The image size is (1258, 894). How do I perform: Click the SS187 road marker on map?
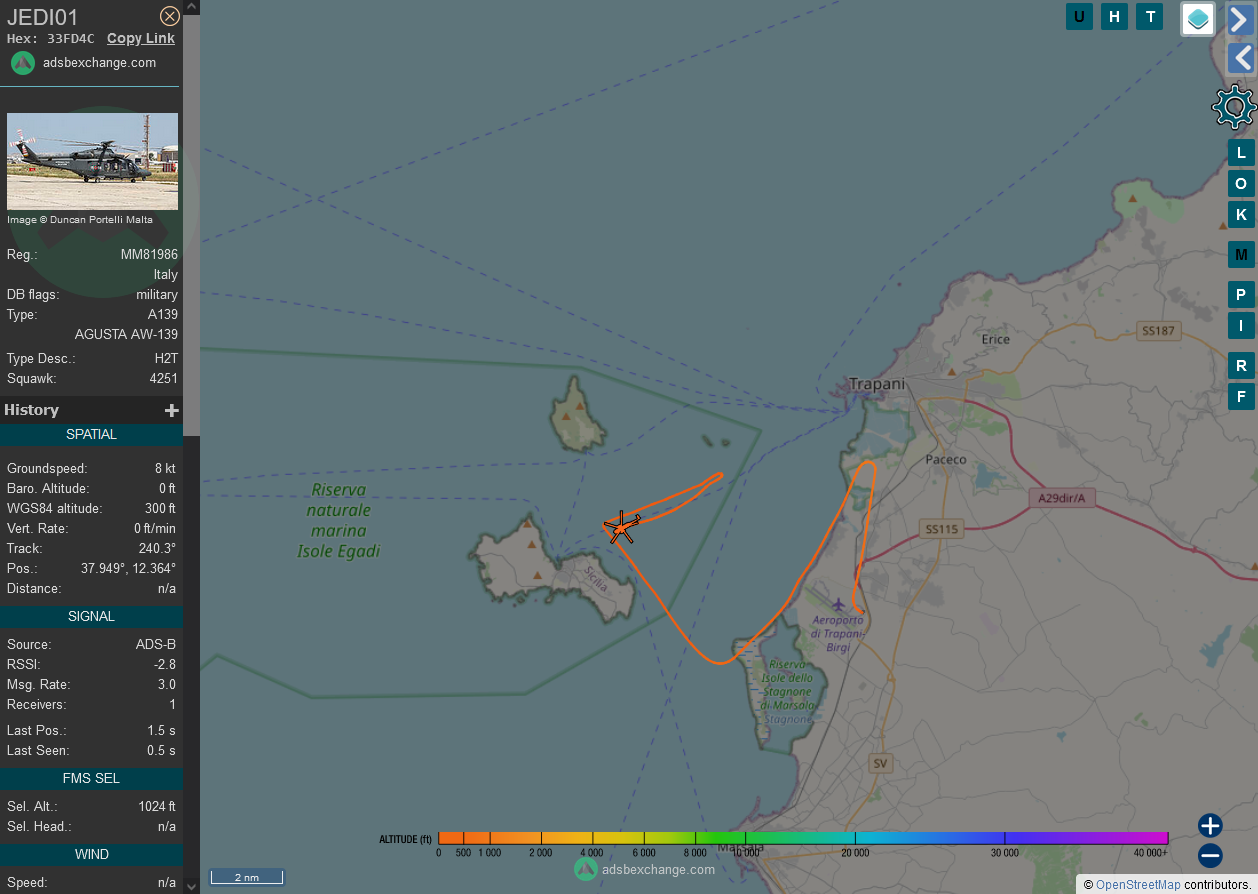1158,331
